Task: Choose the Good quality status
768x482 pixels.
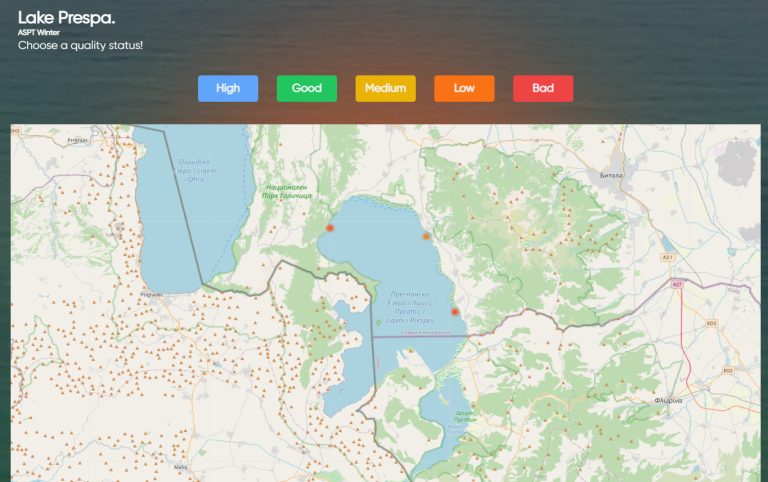Action: click(x=307, y=89)
